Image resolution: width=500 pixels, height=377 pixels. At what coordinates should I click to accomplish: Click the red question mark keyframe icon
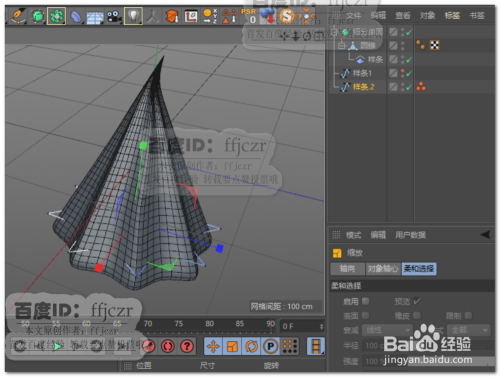(x=187, y=347)
